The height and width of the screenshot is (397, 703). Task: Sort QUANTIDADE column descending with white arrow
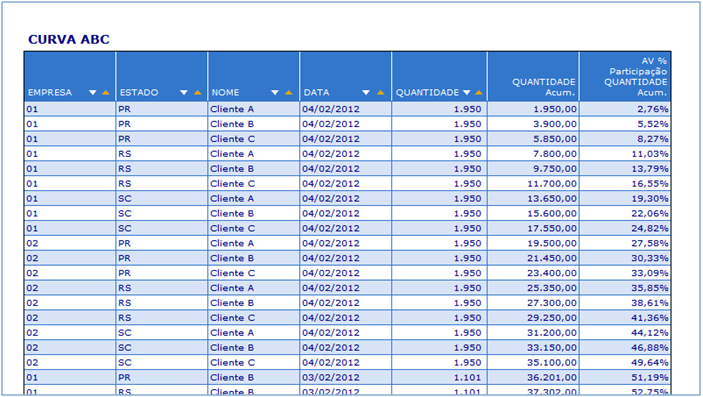[467, 93]
